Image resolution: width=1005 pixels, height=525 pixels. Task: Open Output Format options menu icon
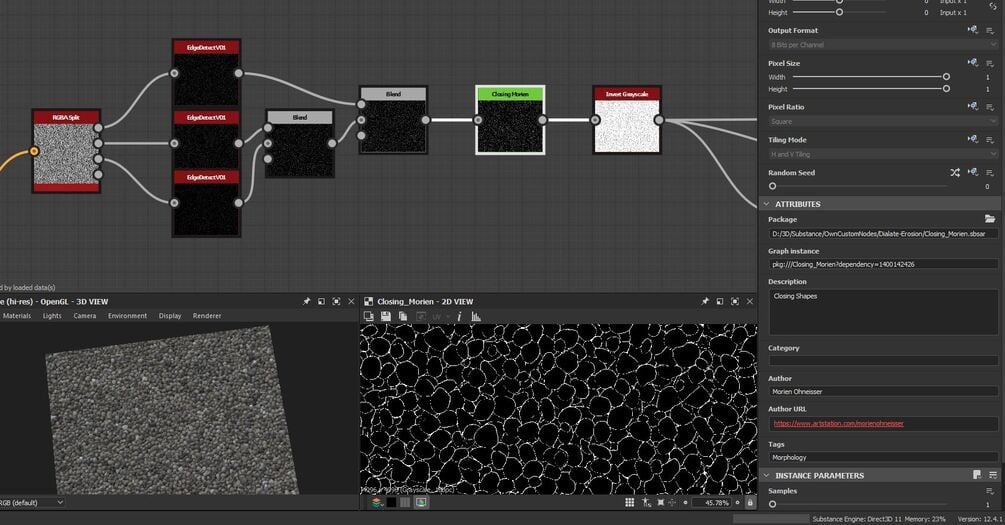point(990,30)
